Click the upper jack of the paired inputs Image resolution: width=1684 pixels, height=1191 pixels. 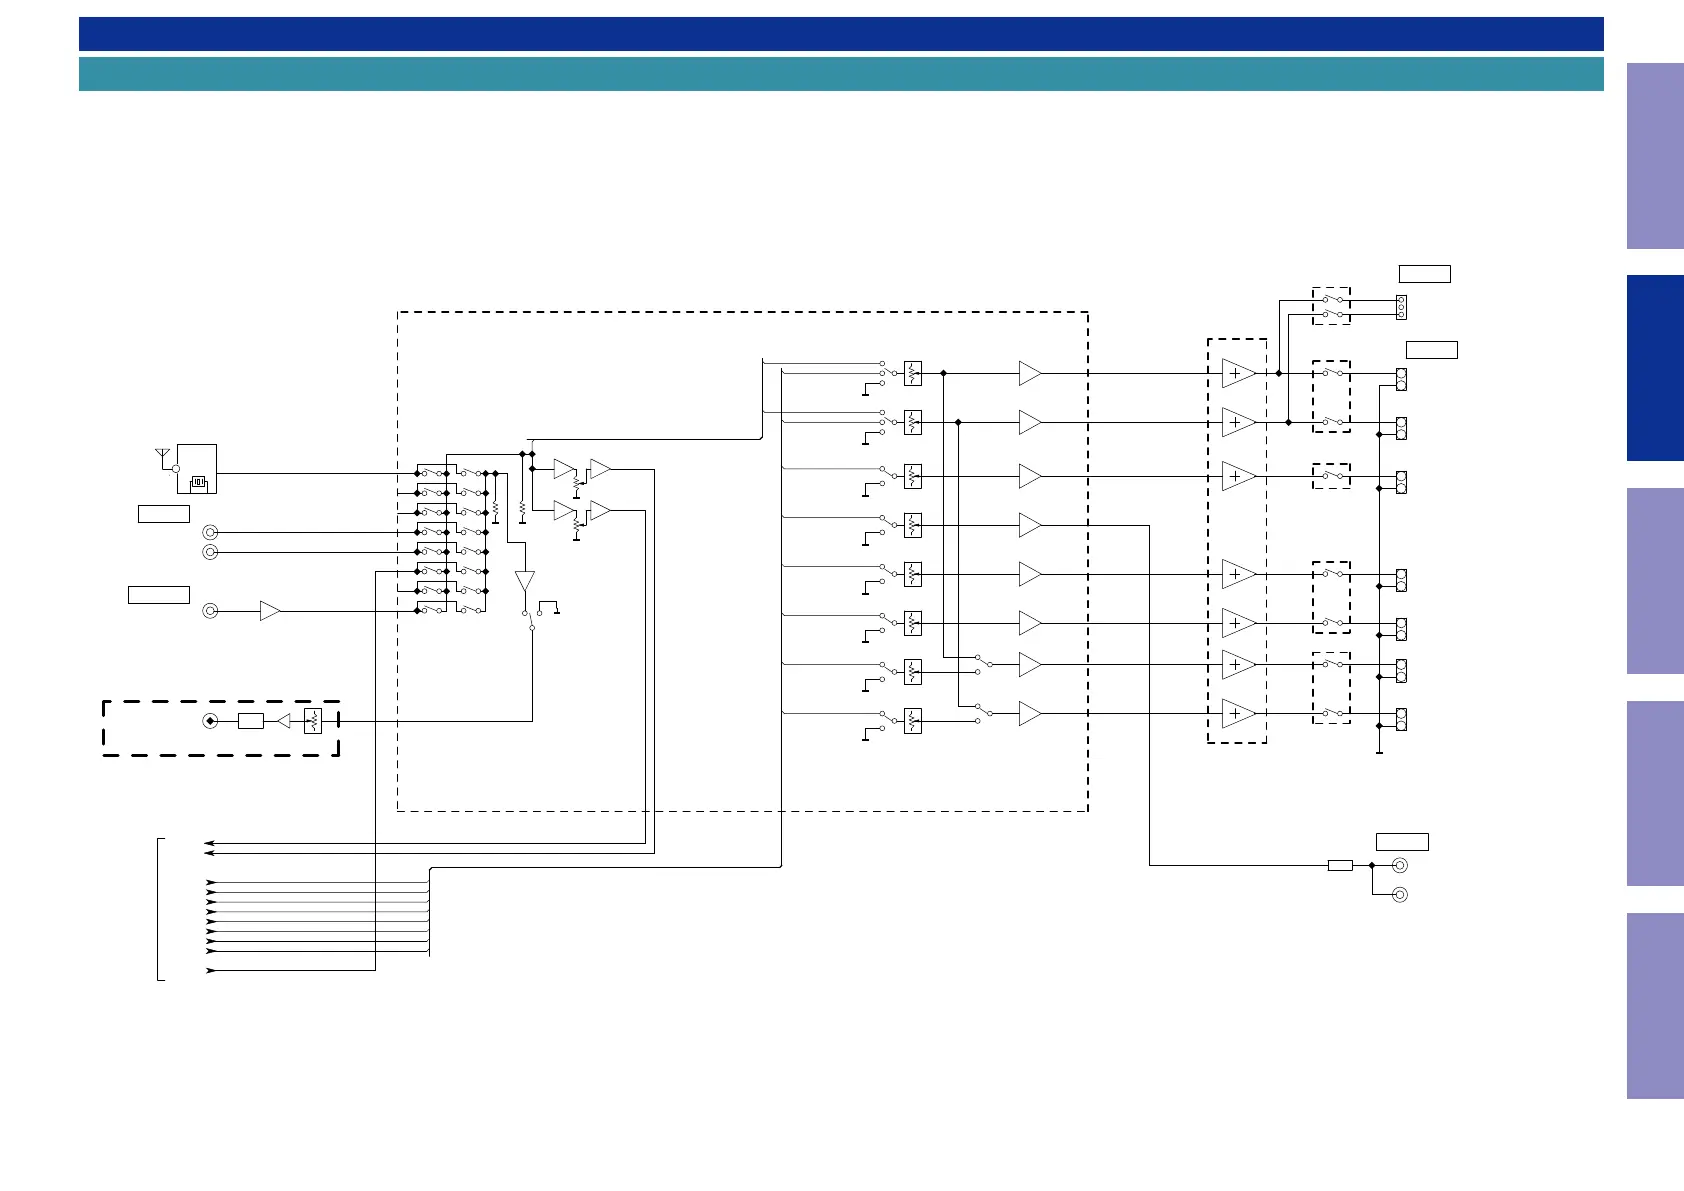tap(210, 532)
